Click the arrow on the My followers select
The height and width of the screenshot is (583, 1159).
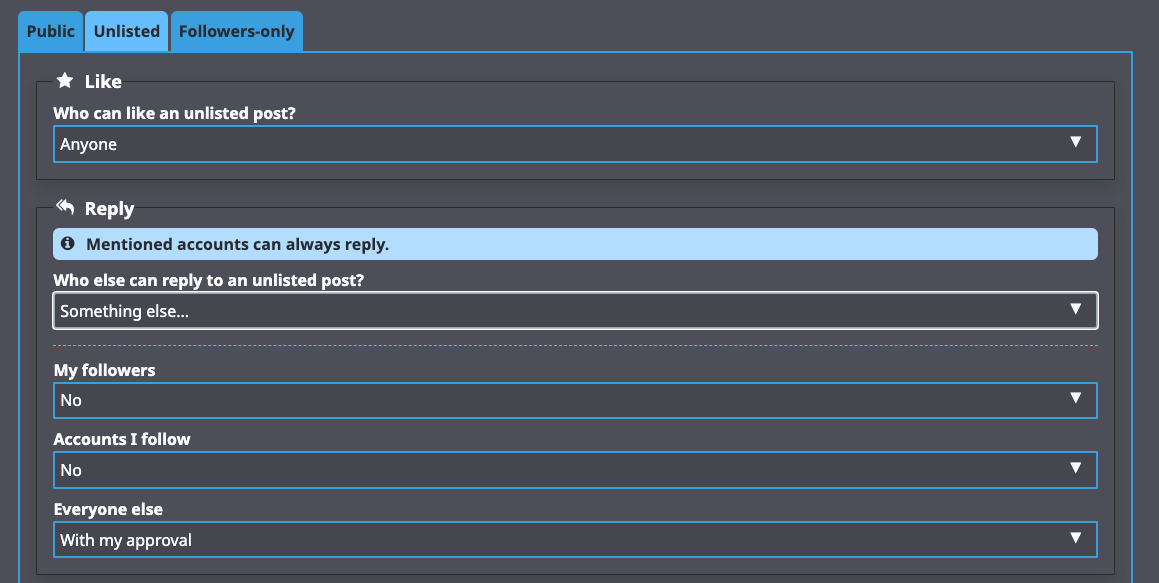click(1077, 400)
